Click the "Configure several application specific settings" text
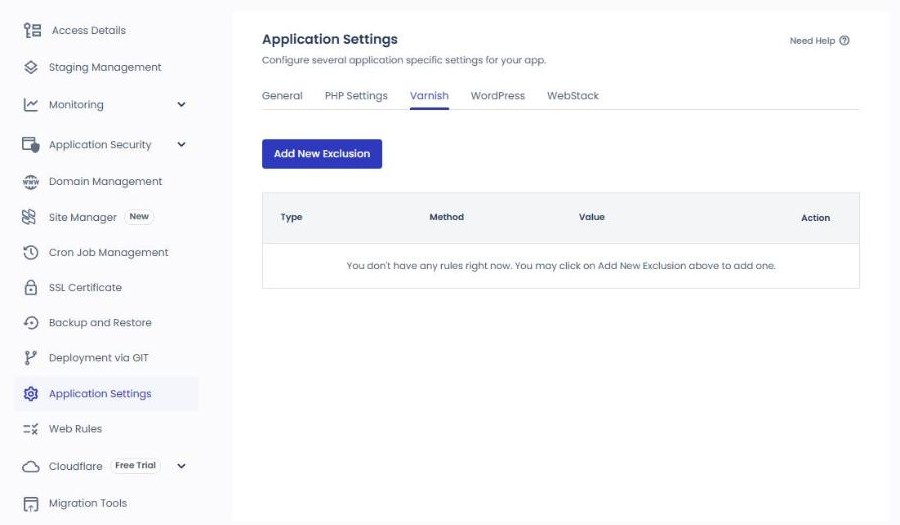The width and height of the screenshot is (900, 525). 404,60
